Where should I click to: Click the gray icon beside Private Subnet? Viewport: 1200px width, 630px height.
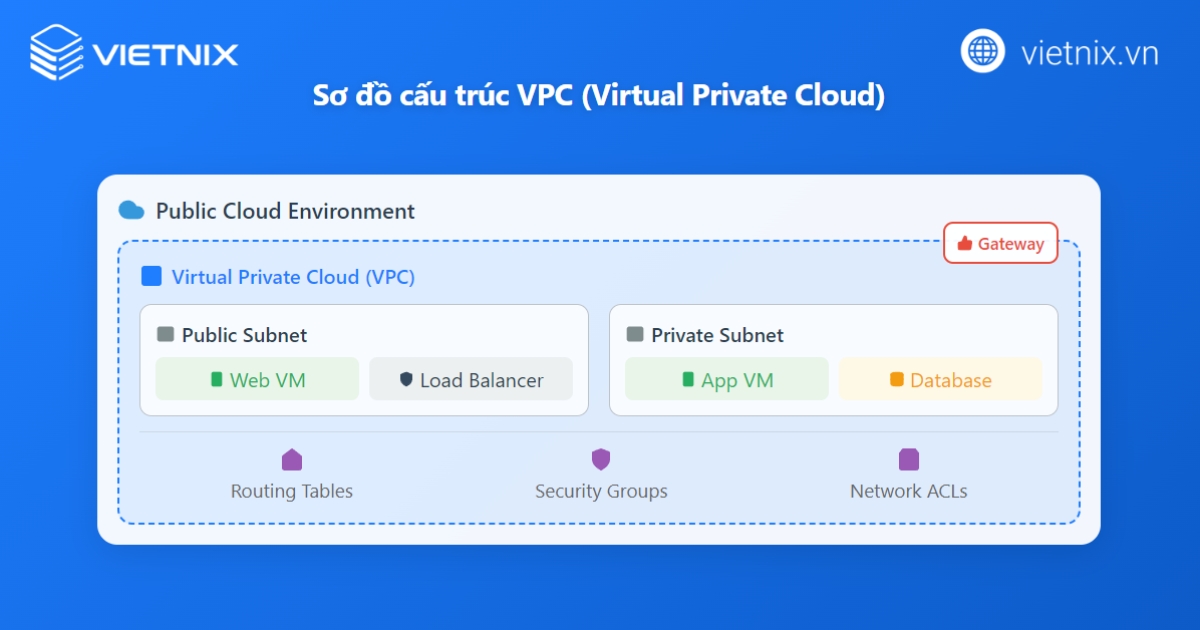pos(635,335)
